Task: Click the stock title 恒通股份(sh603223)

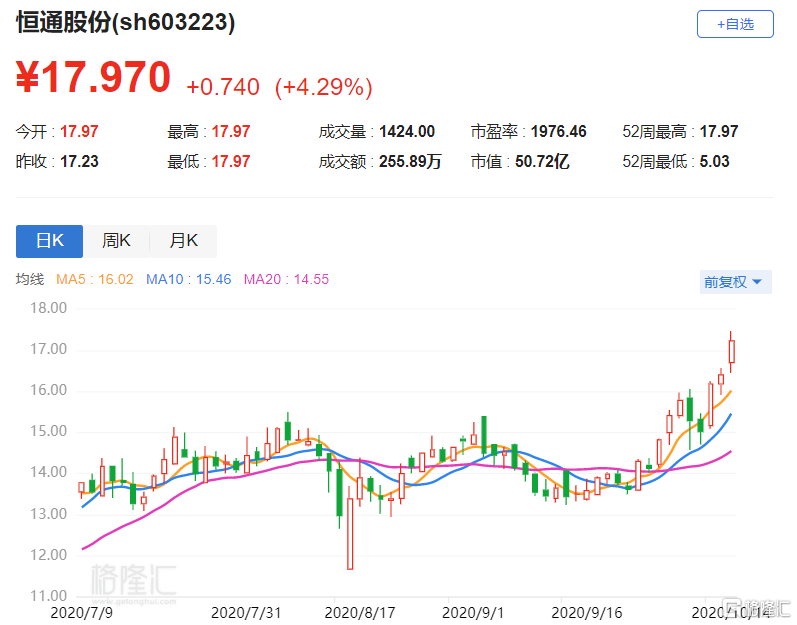Action: click(126, 22)
